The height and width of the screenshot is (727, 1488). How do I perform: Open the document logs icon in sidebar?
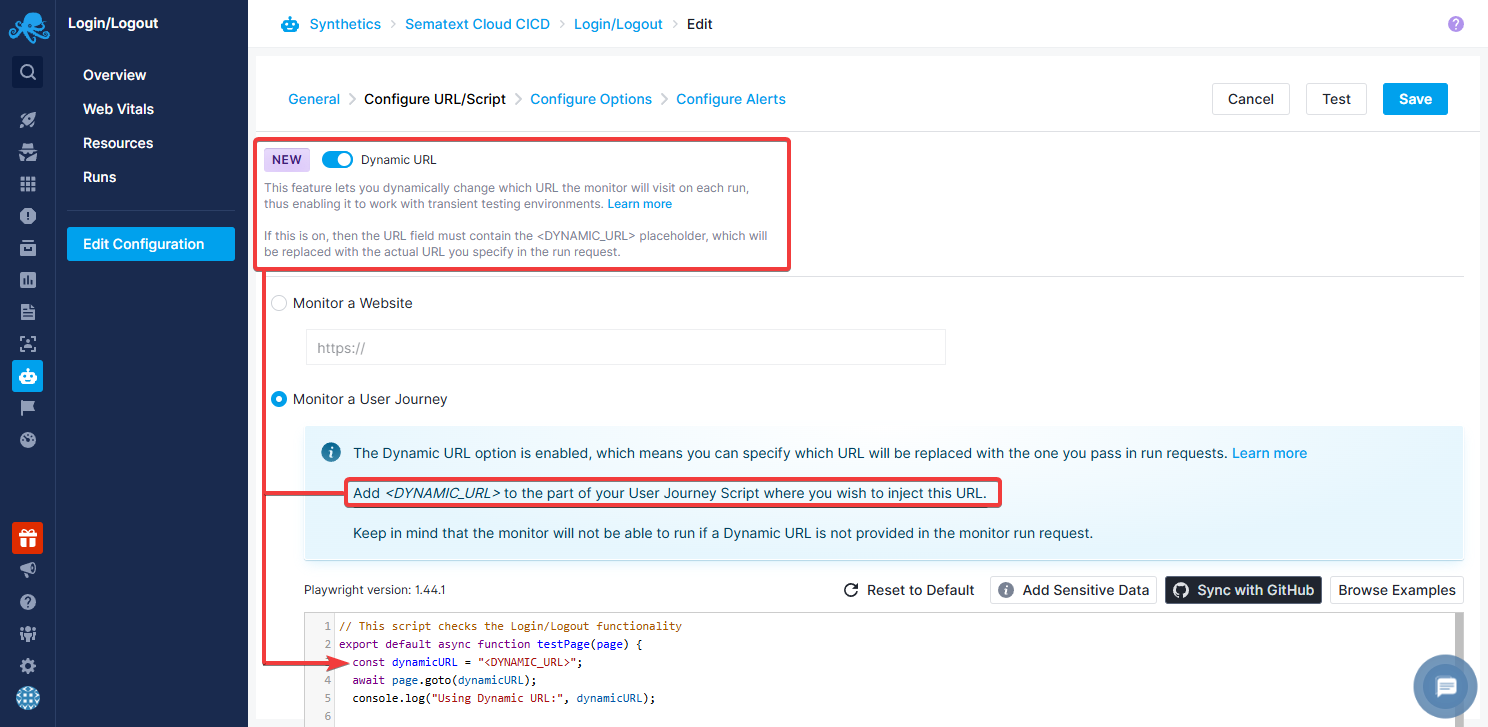coord(28,312)
